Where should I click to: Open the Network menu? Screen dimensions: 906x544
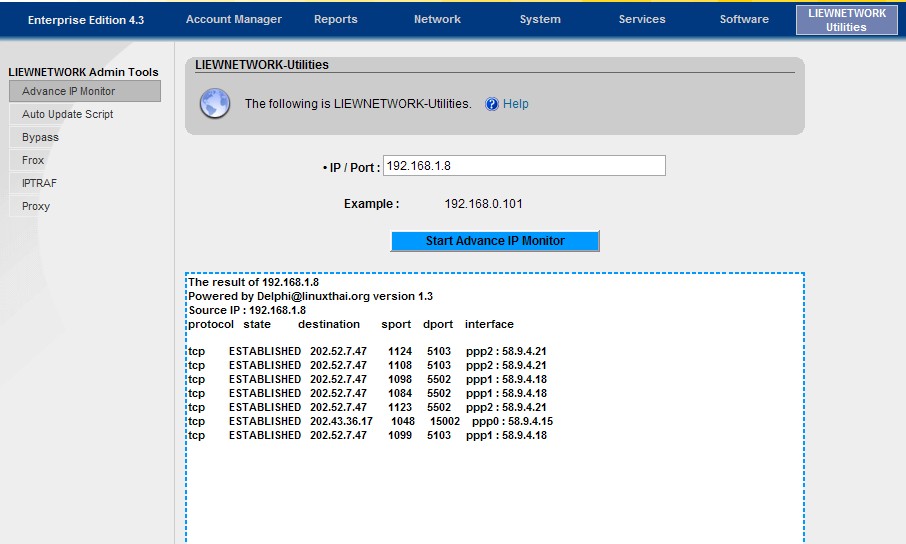click(437, 19)
